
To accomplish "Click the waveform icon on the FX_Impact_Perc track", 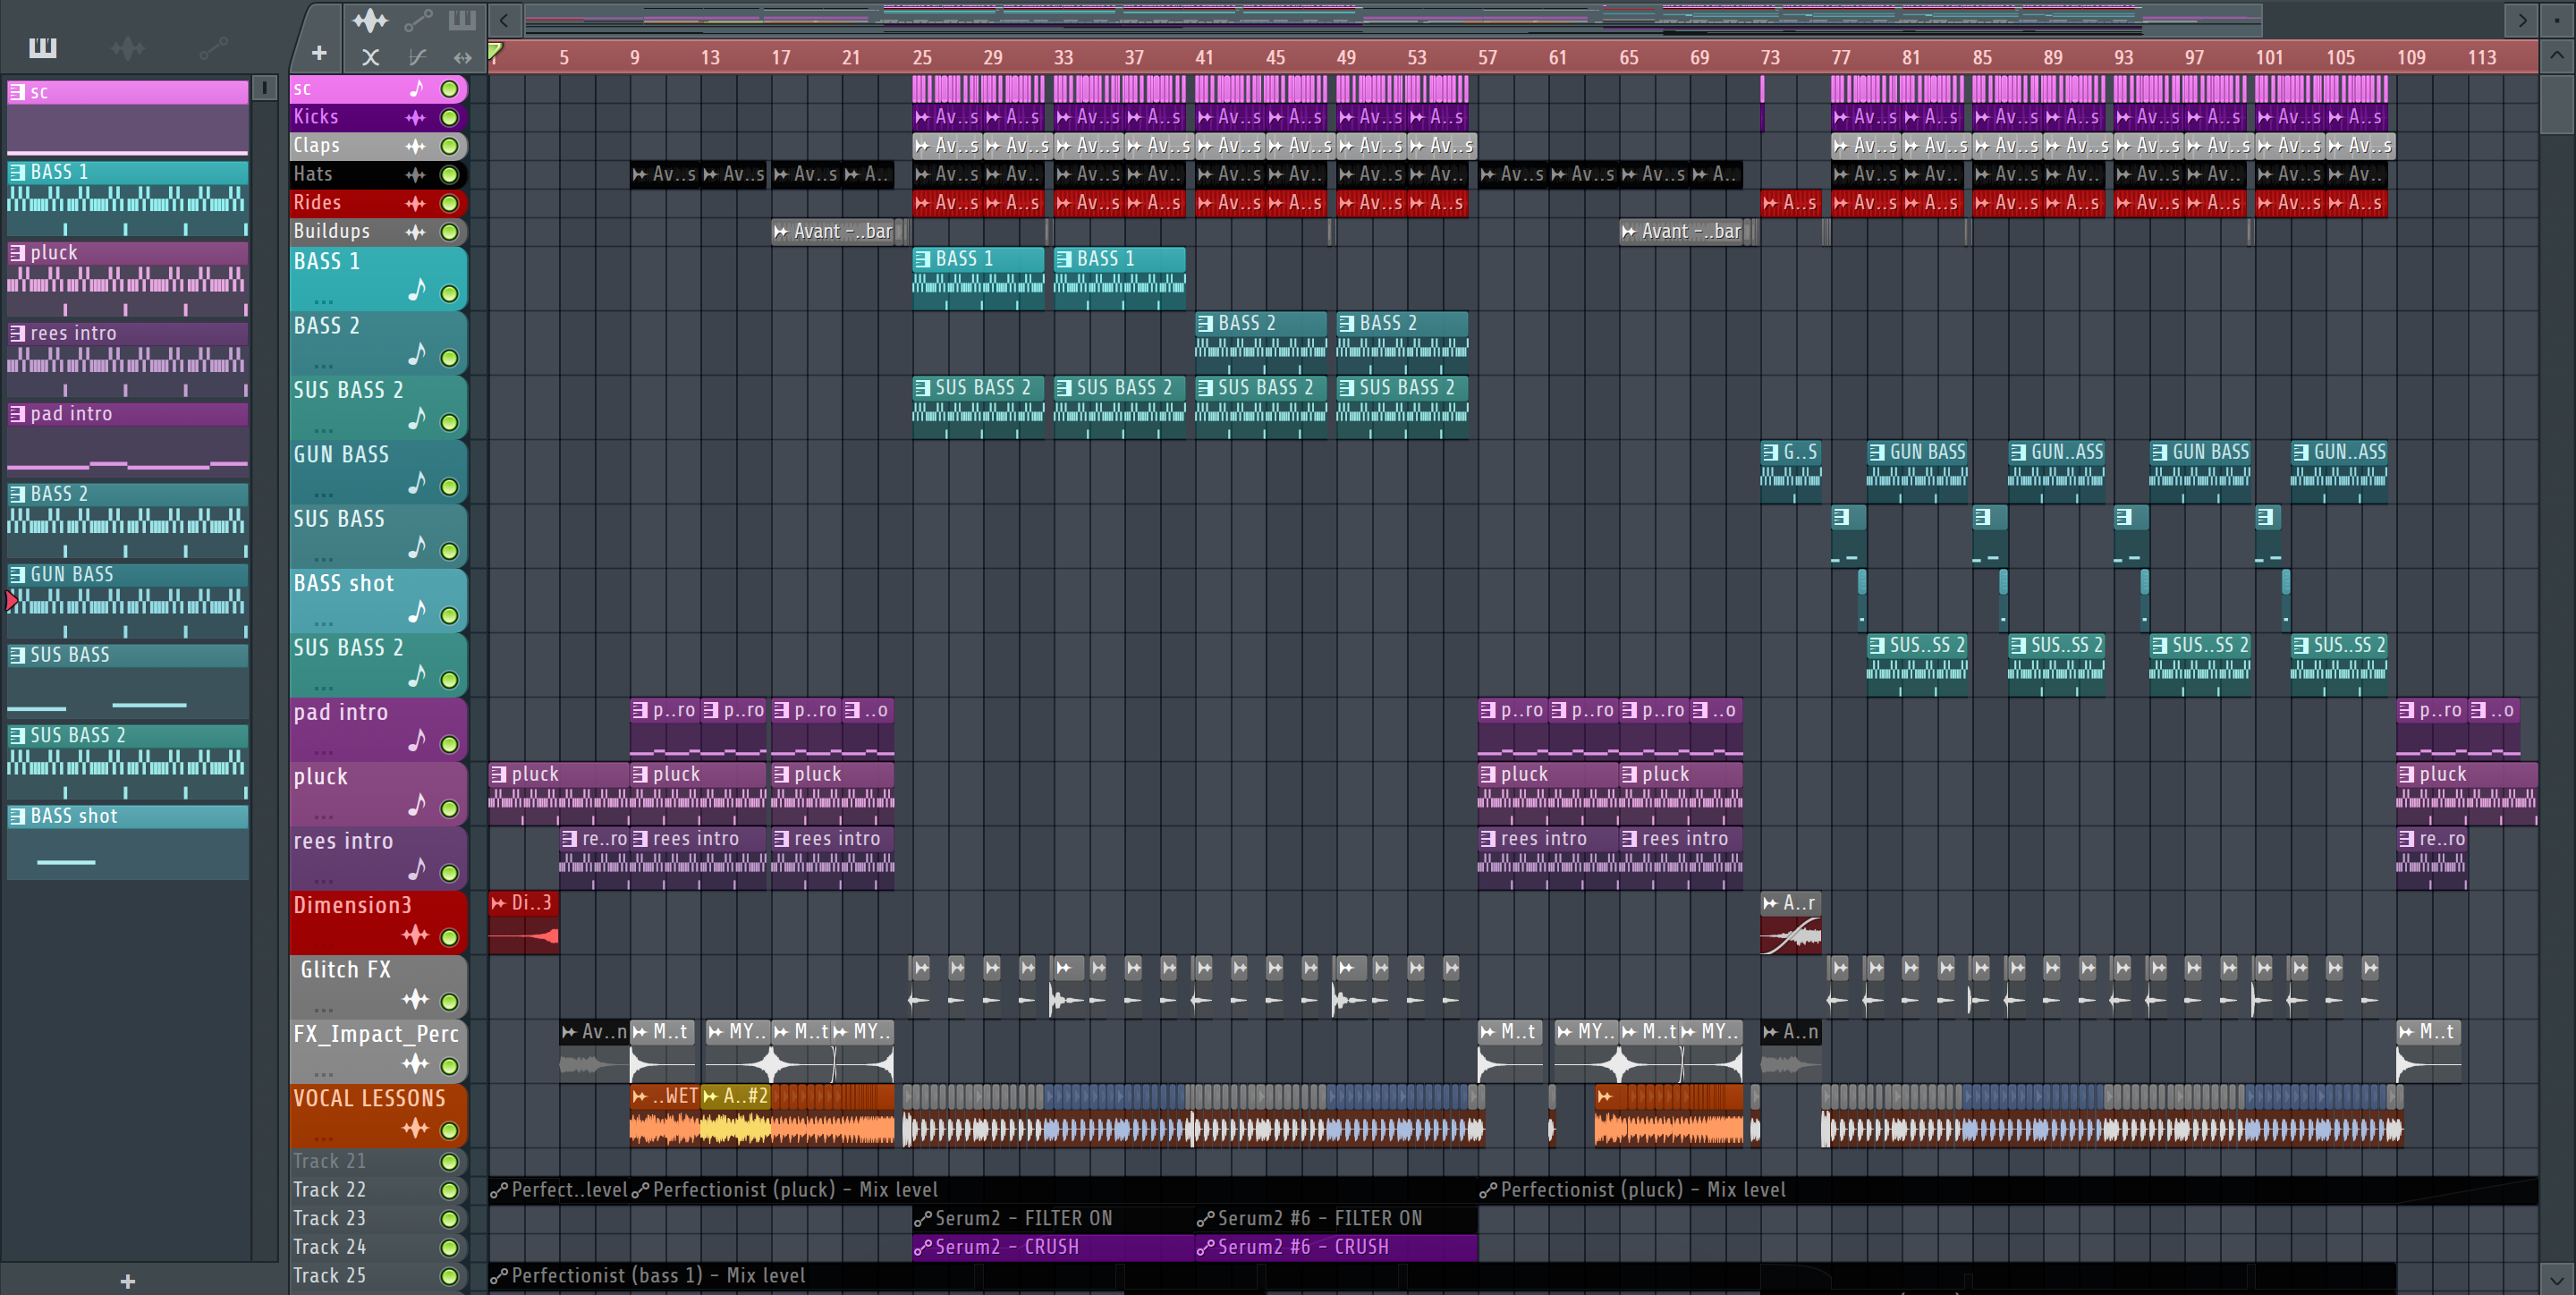I will (415, 1063).
